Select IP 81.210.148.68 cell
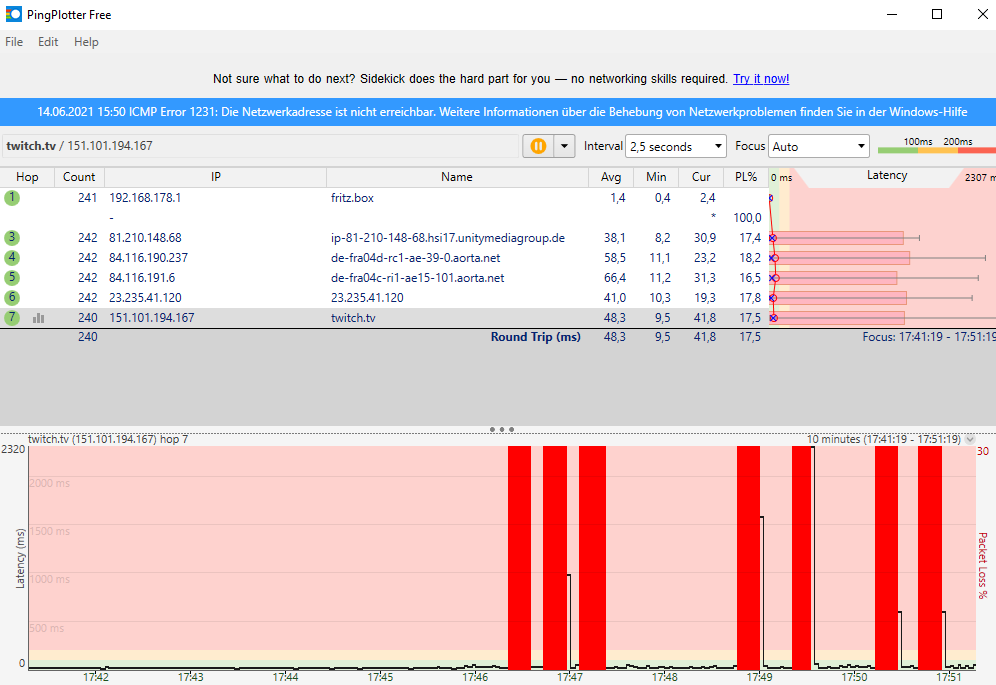The height and width of the screenshot is (685, 996). tap(145, 238)
